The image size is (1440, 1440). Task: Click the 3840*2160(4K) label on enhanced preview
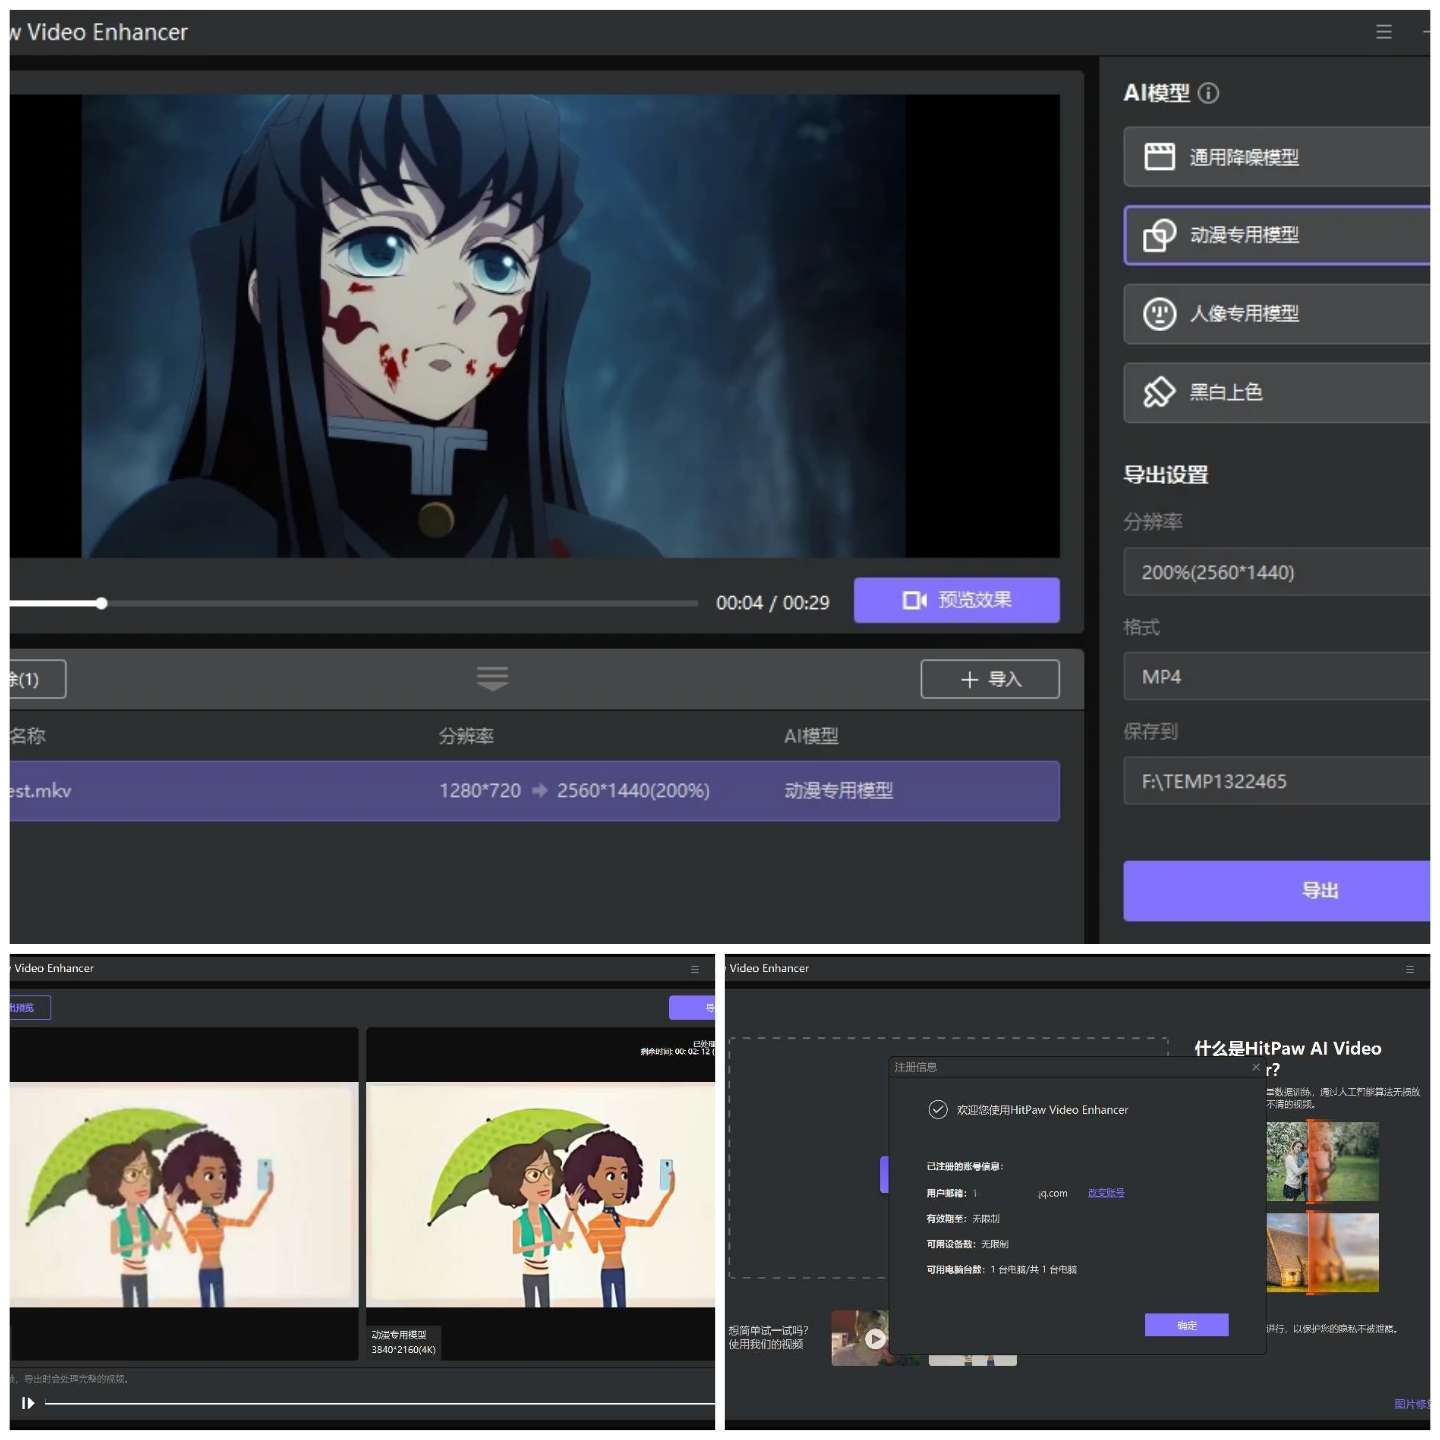point(403,1350)
